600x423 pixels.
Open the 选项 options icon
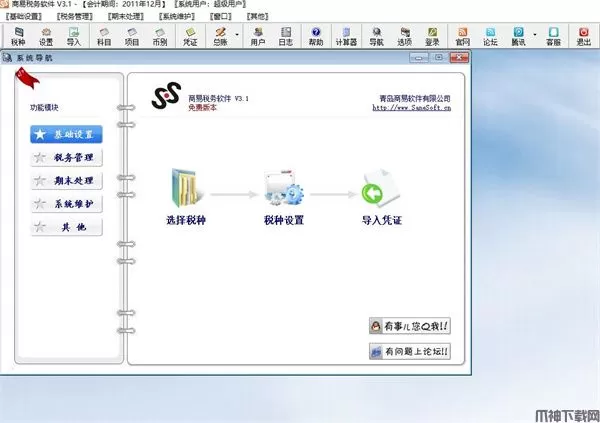point(404,37)
